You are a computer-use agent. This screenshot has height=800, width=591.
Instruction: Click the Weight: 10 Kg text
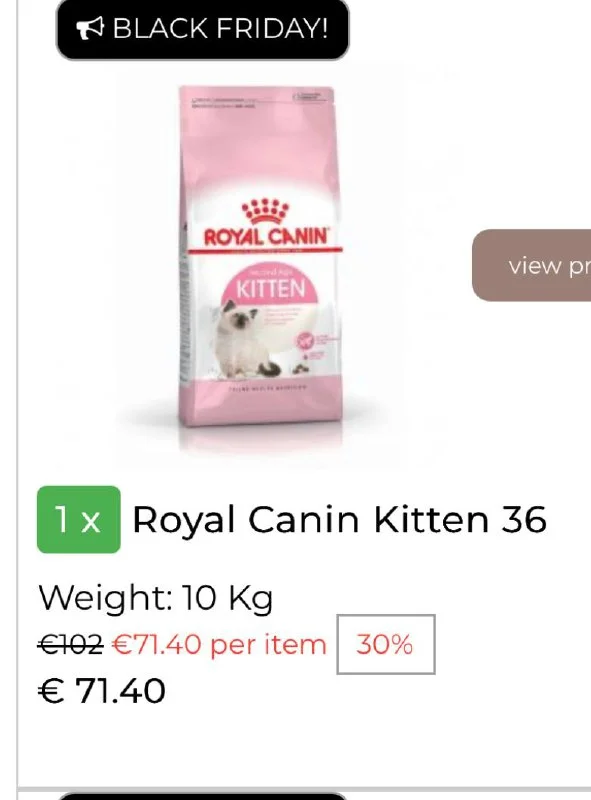tap(156, 597)
